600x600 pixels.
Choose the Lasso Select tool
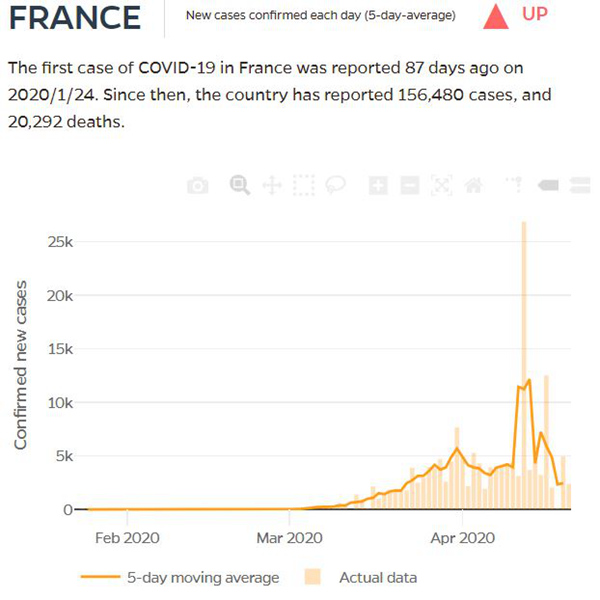coord(335,185)
